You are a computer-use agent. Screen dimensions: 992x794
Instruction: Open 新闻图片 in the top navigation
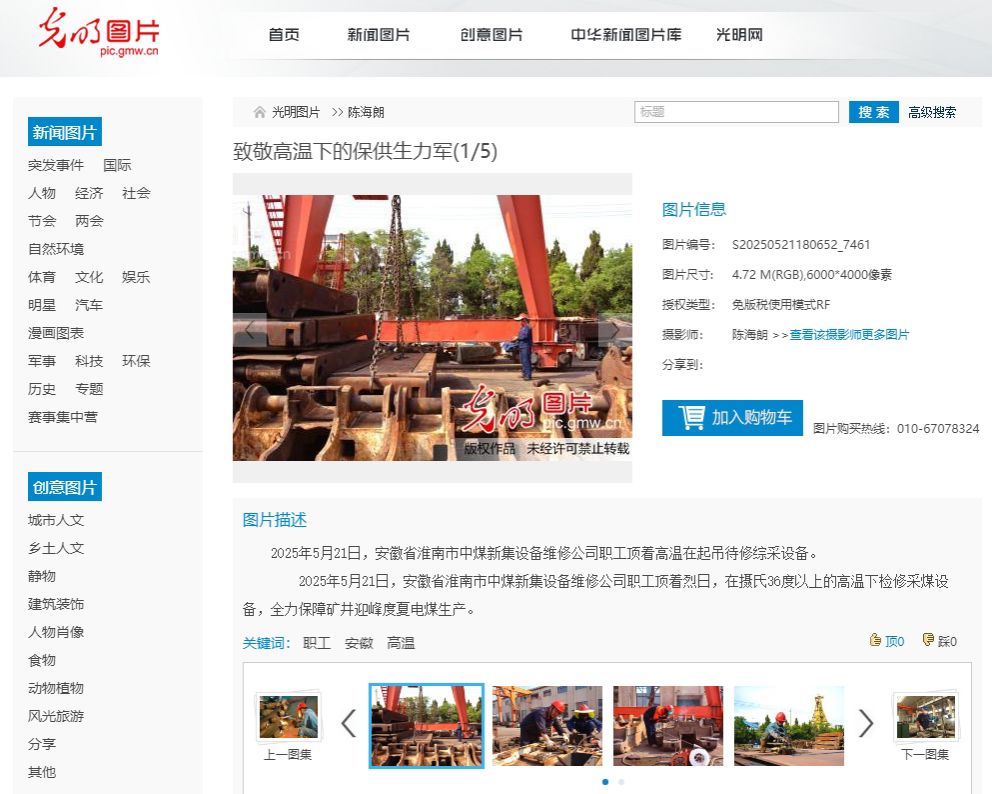[378, 35]
